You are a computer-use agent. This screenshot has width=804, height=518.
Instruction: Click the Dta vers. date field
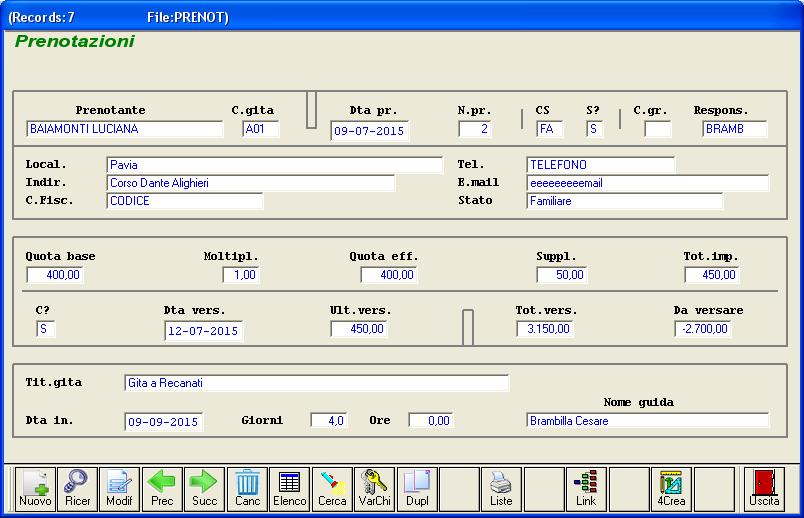(204, 331)
